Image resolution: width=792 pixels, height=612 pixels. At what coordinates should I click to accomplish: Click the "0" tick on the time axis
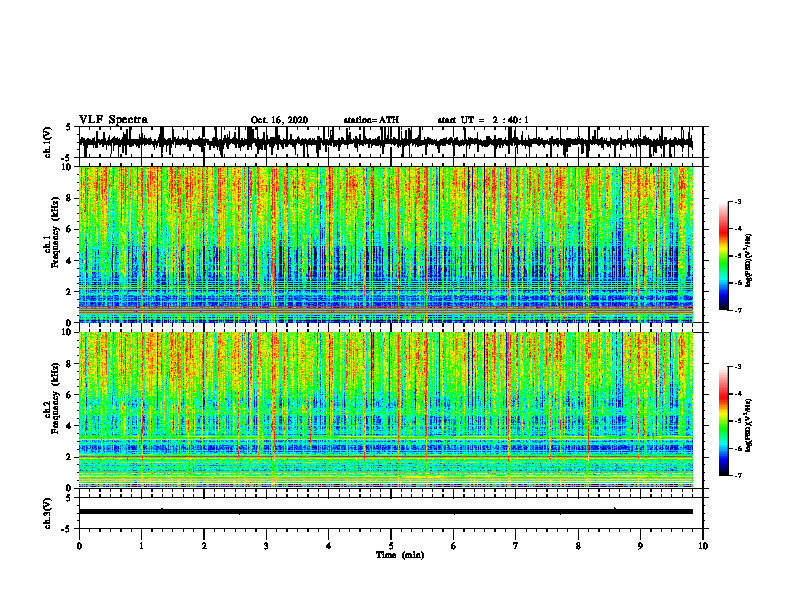pyautogui.click(x=79, y=546)
